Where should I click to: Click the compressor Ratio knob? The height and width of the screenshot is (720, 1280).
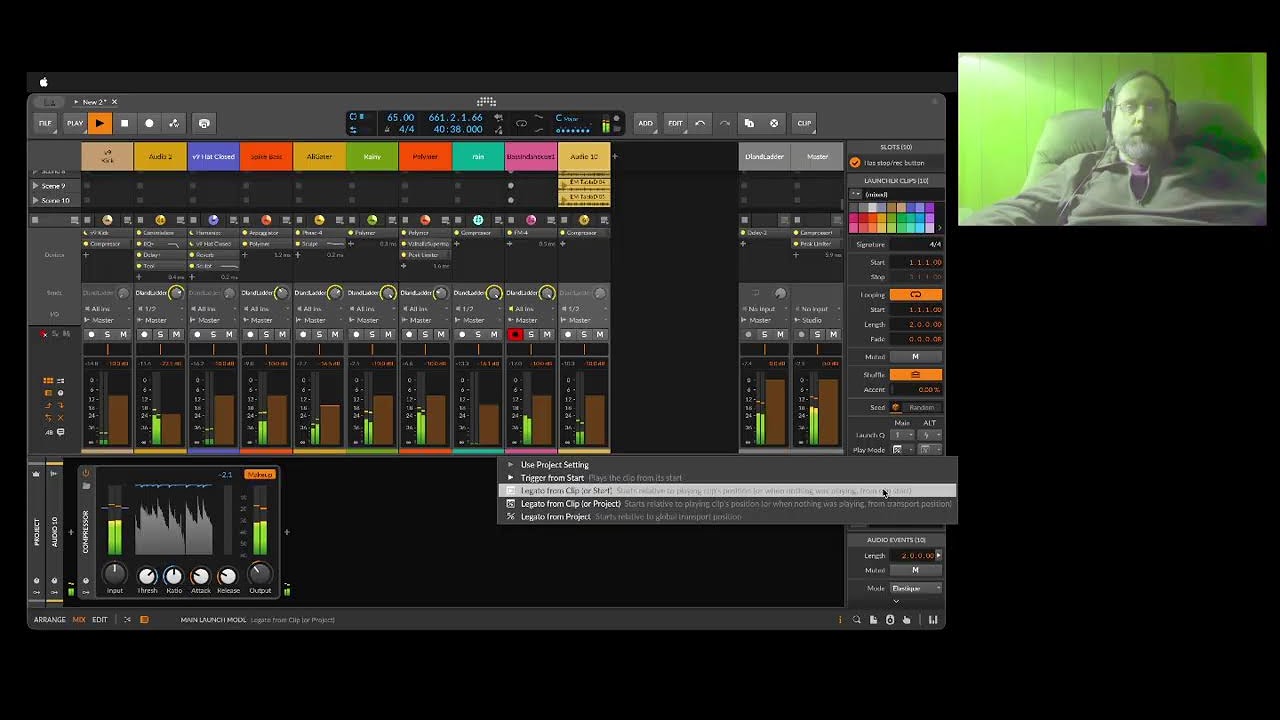point(174,575)
